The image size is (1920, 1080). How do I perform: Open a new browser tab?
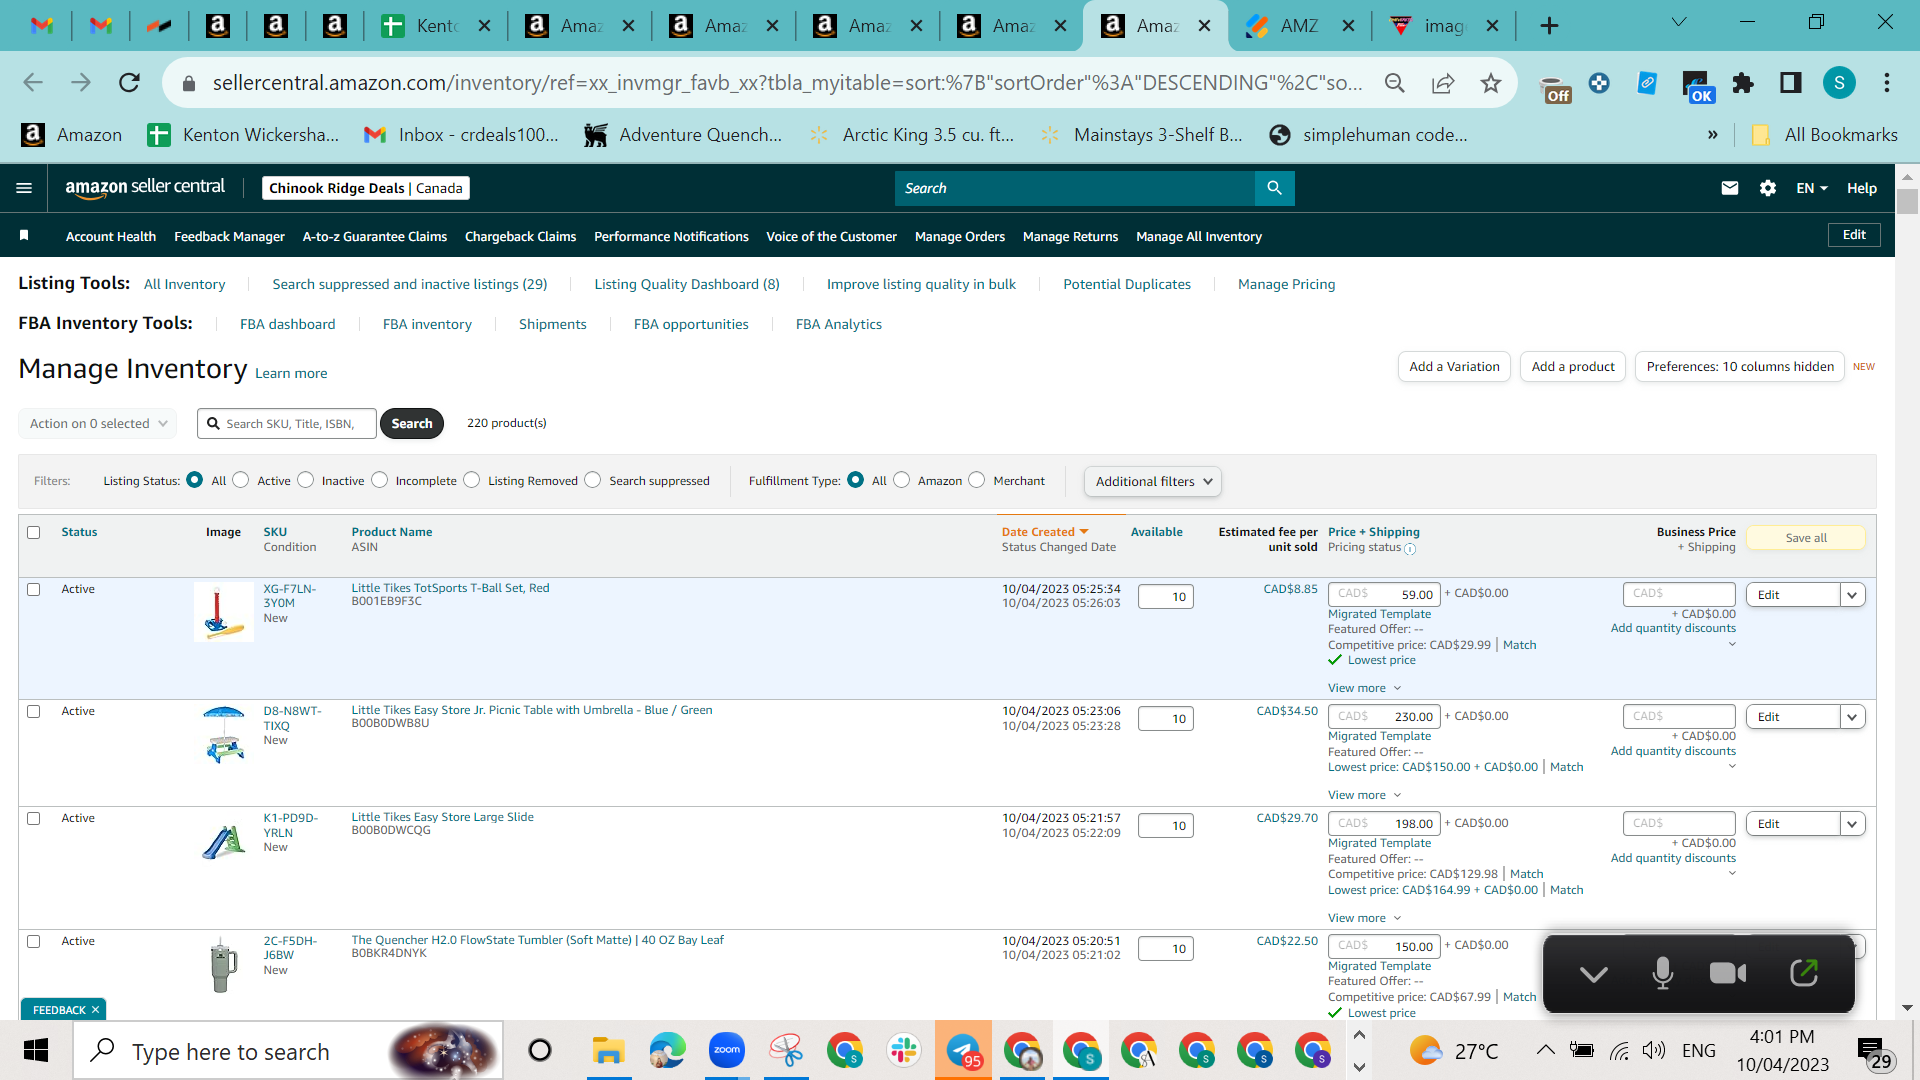(x=1549, y=26)
